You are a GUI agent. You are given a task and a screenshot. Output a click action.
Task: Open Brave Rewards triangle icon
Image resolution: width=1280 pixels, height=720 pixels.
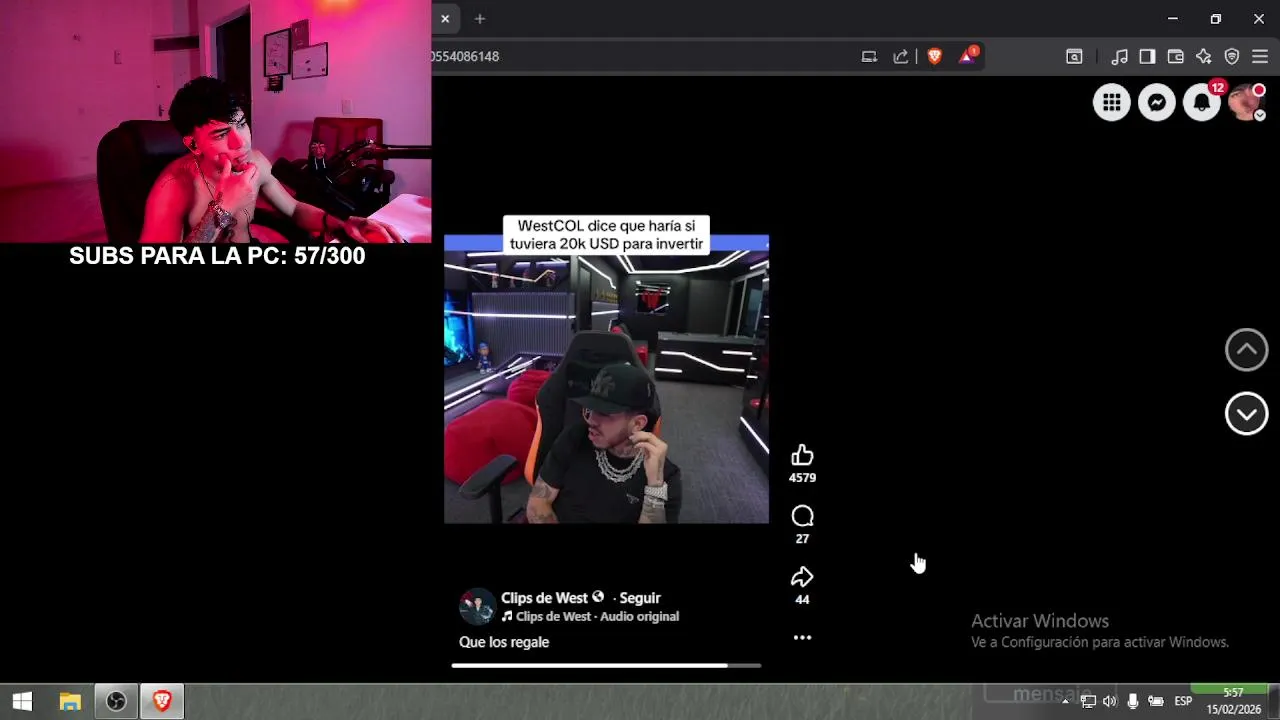[x=967, y=56]
